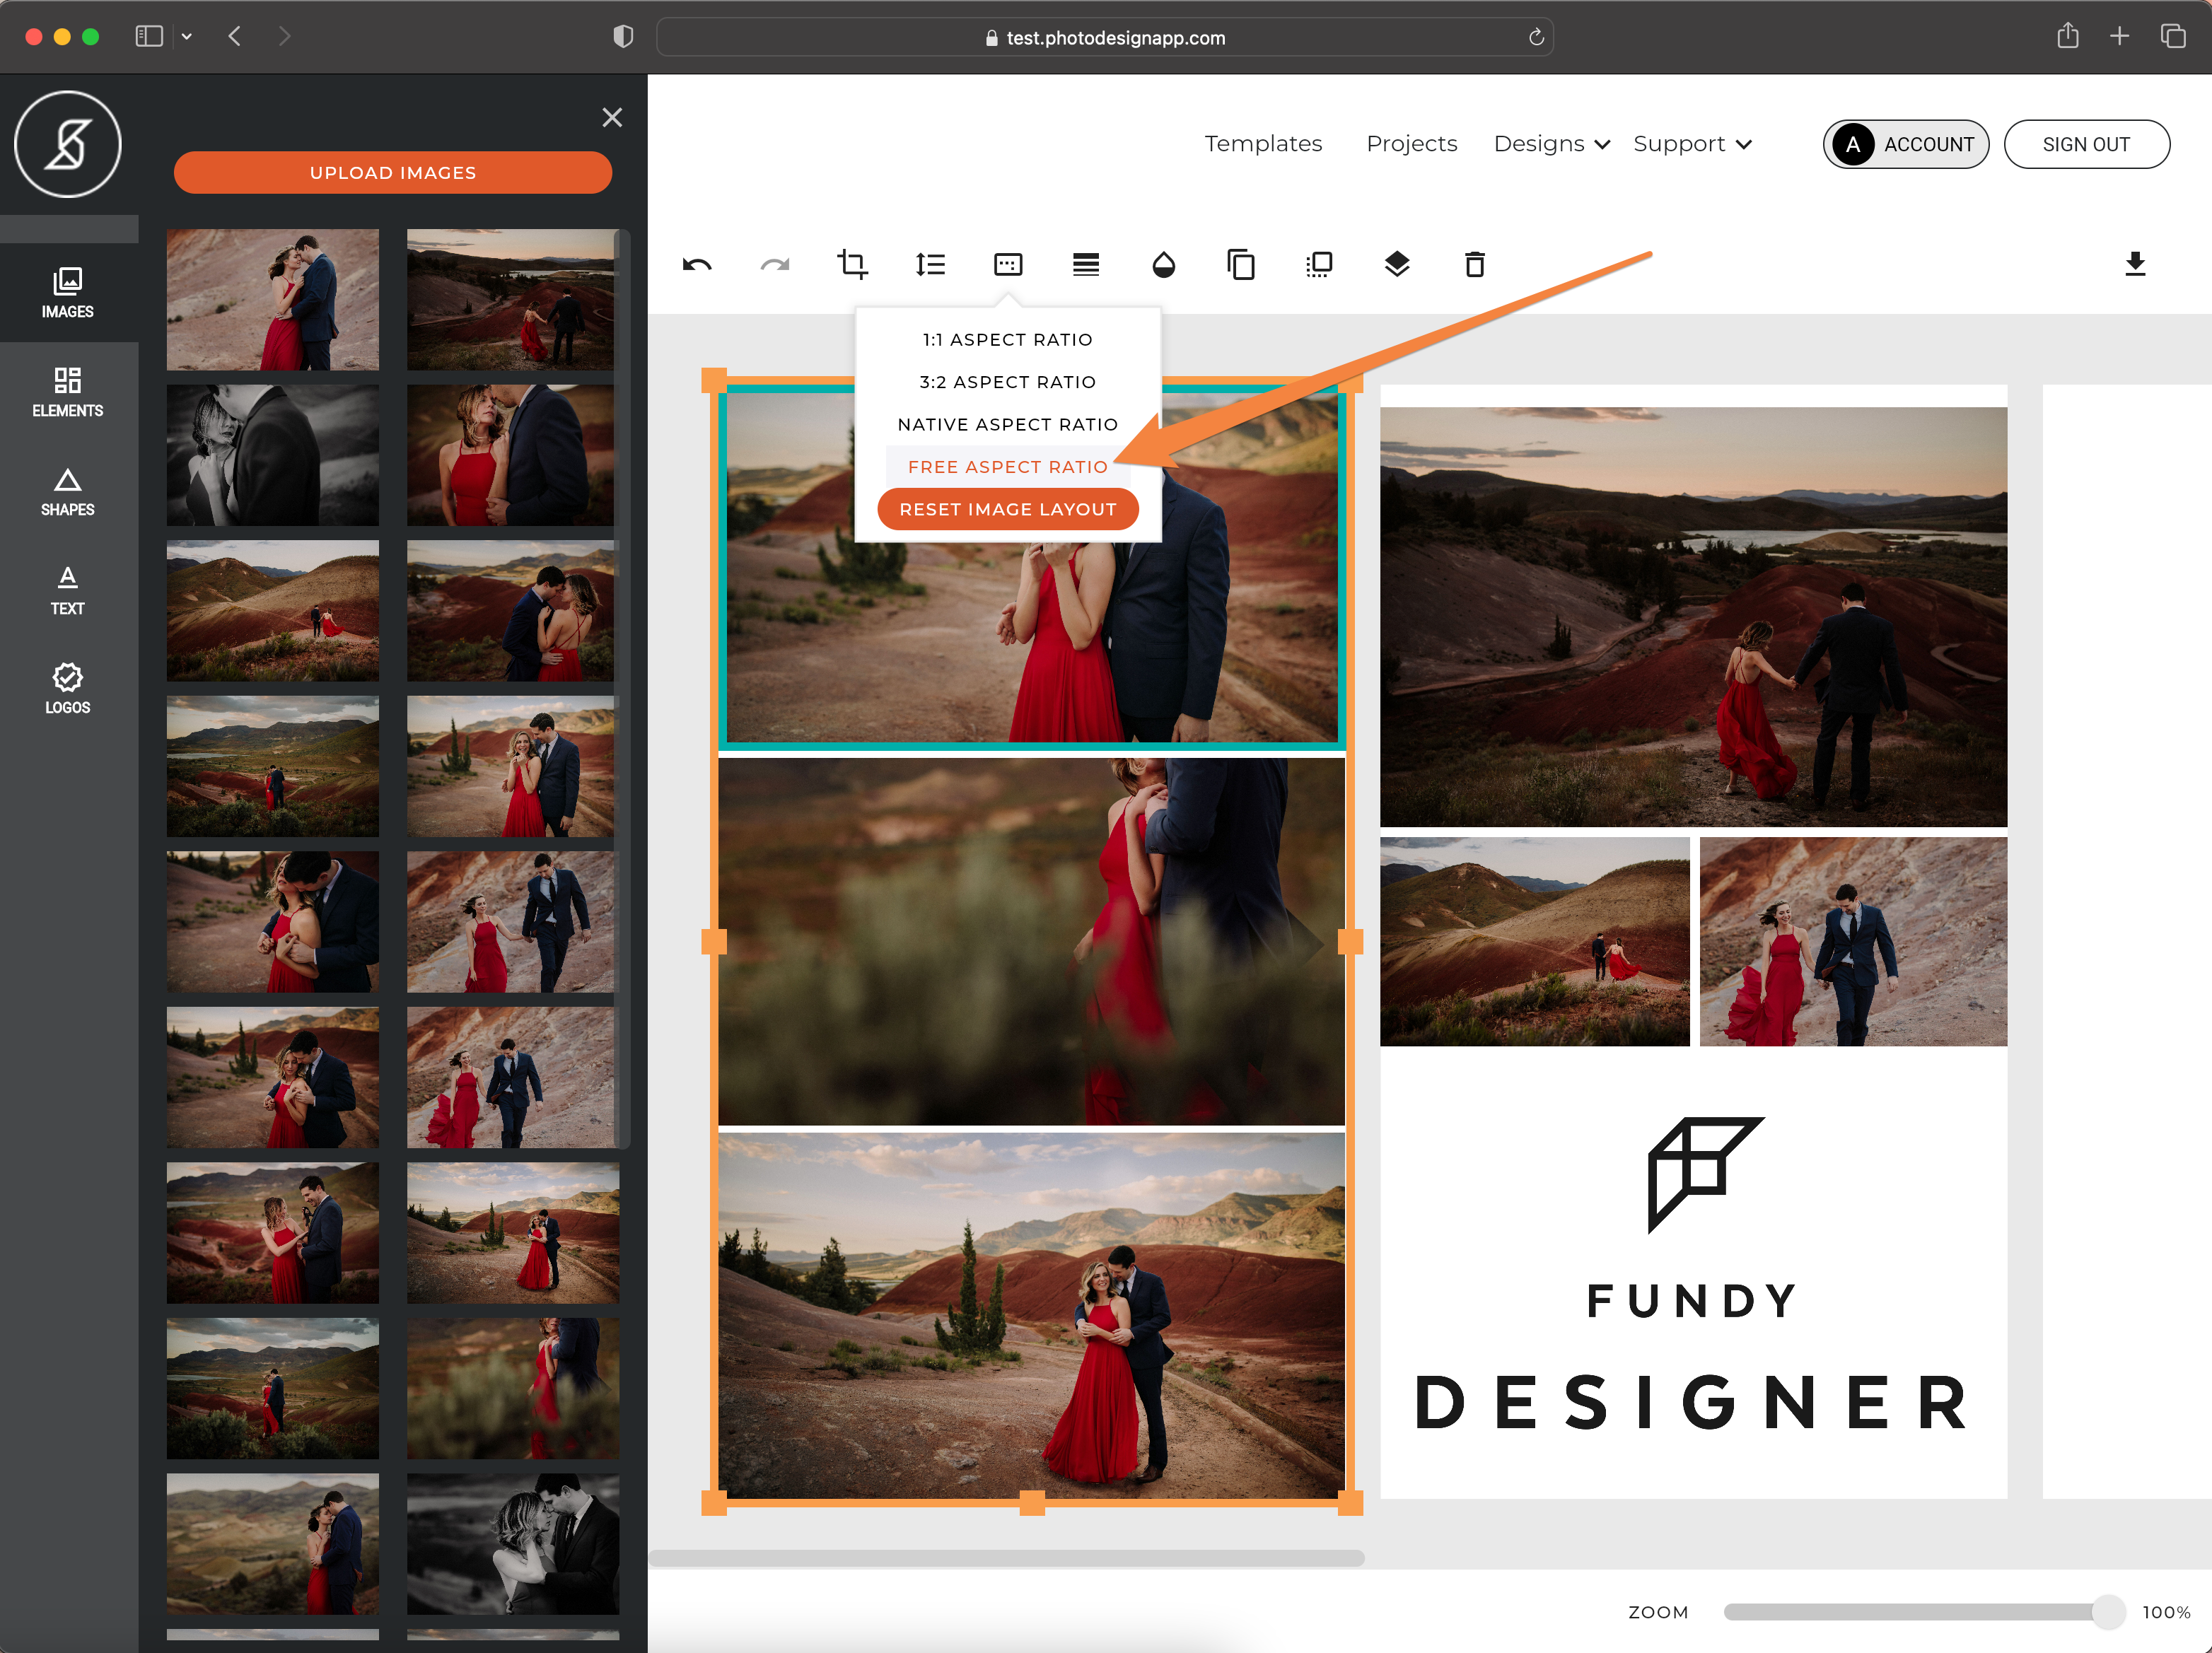Click the browser back arrow
The width and height of the screenshot is (2212, 1653).
(x=235, y=37)
